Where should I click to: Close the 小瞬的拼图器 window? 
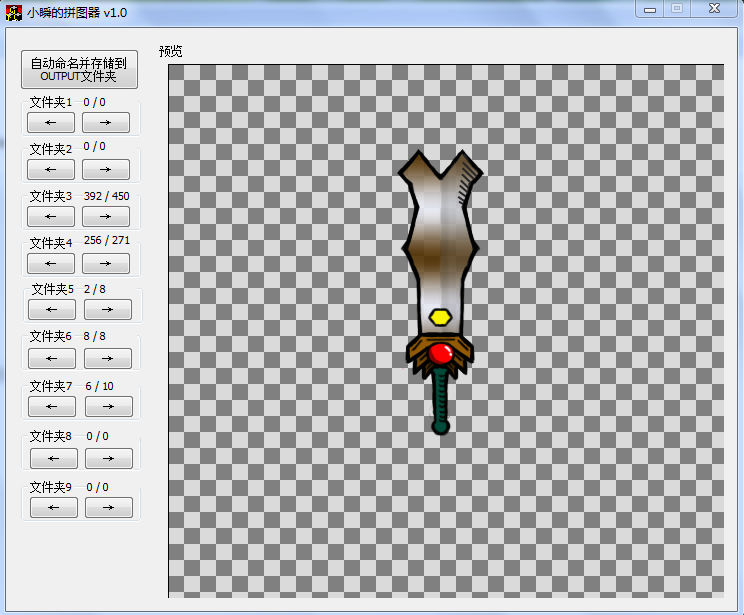pos(715,9)
